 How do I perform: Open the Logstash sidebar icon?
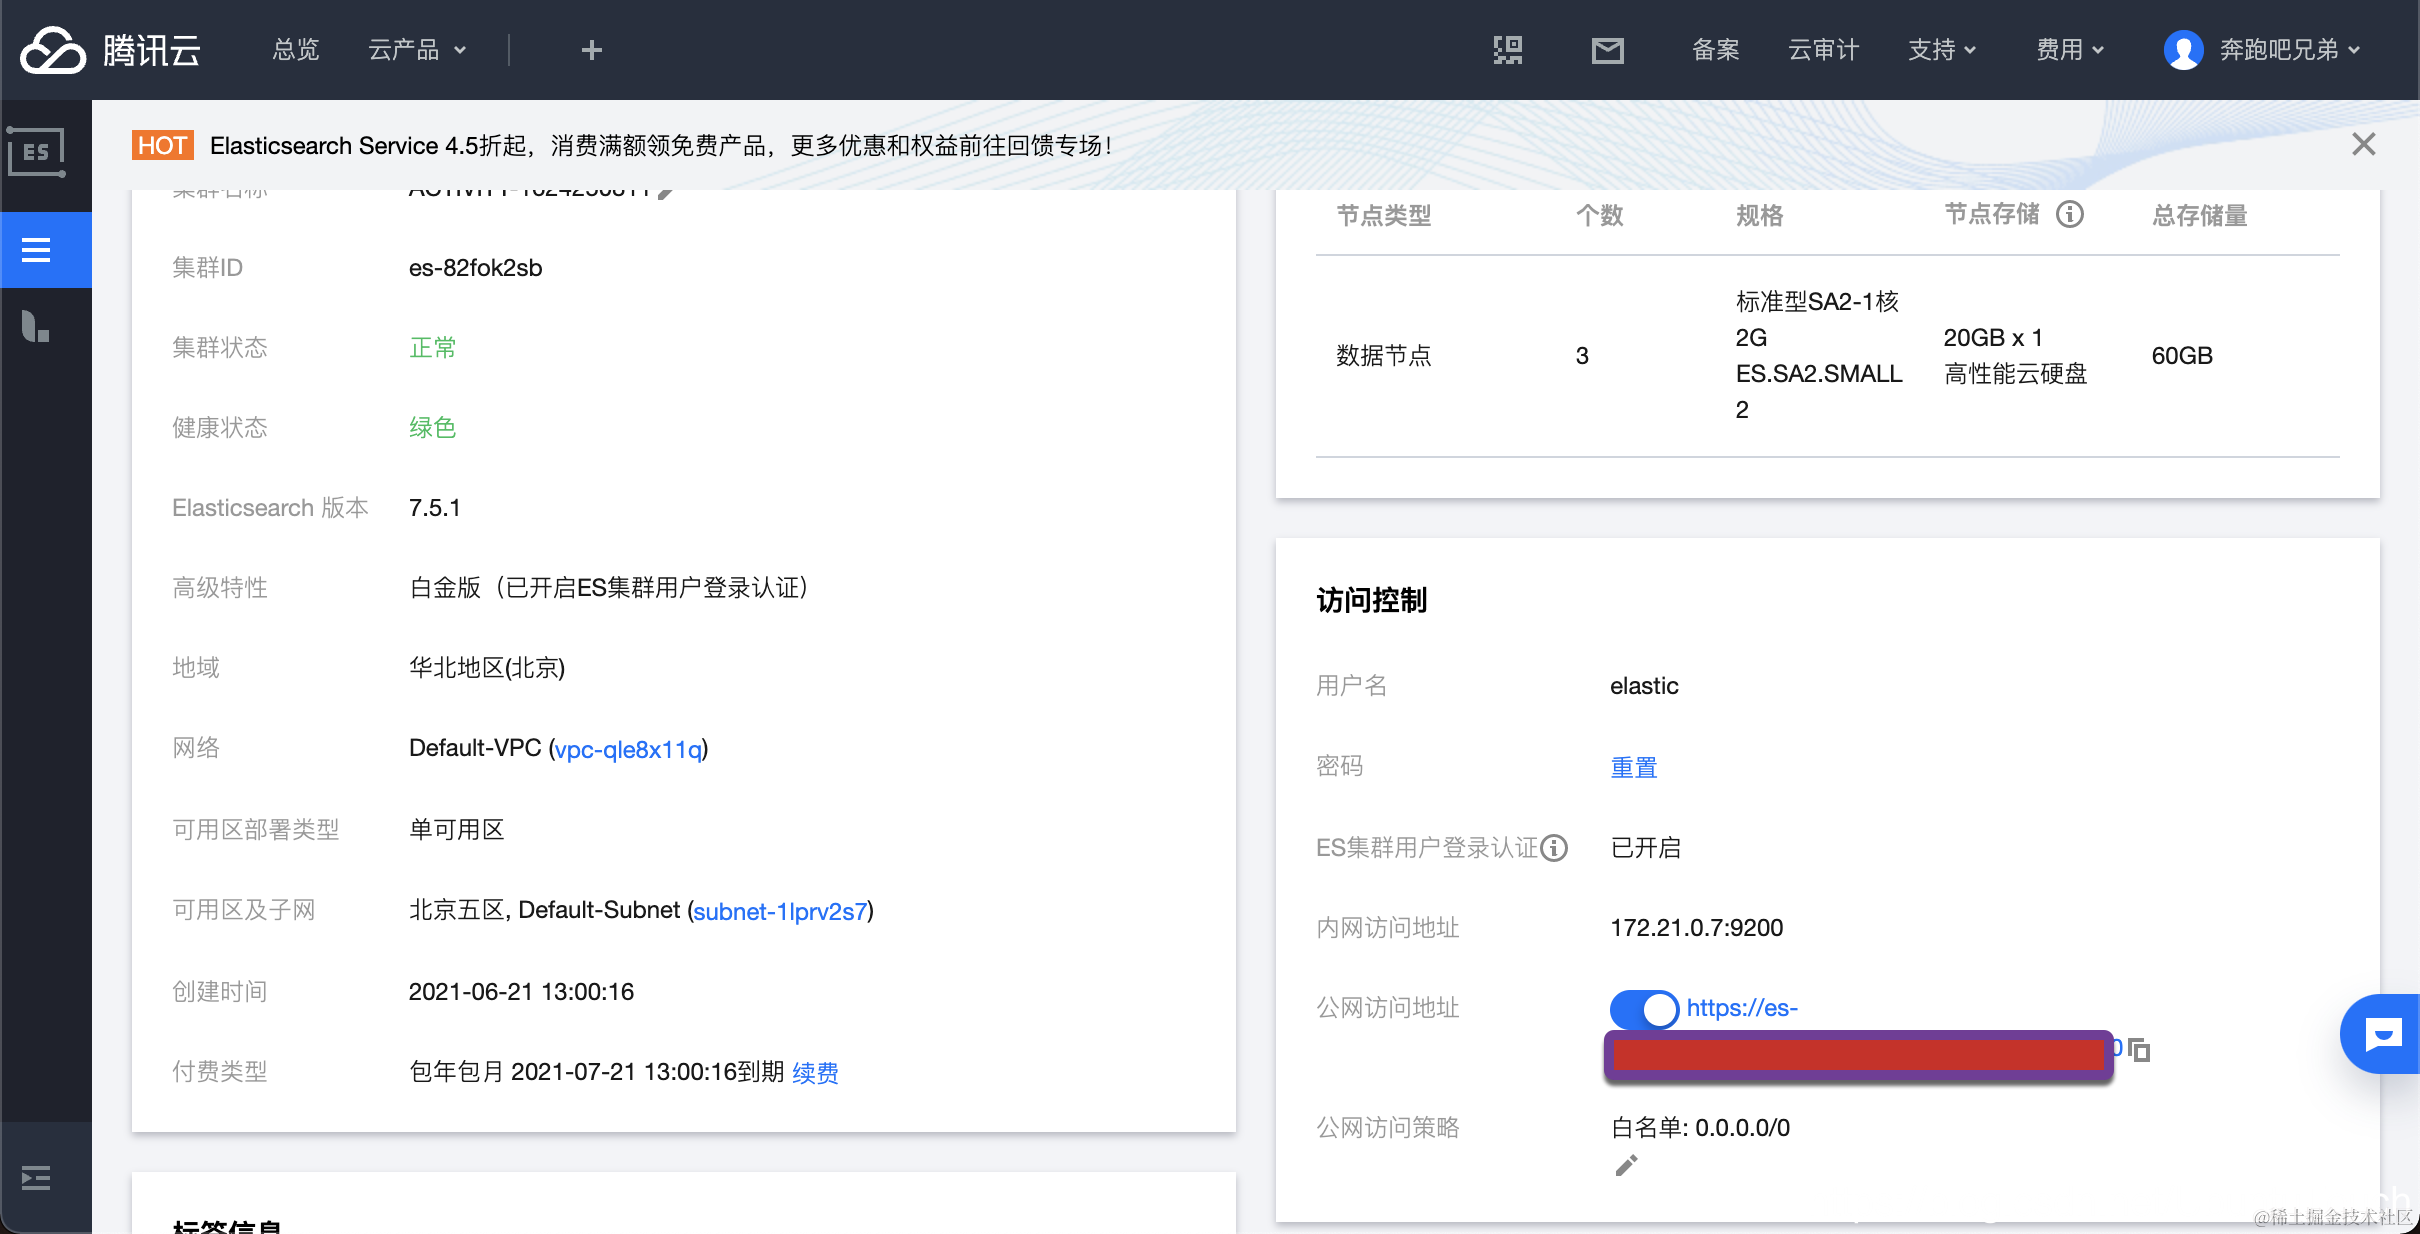coord(37,327)
